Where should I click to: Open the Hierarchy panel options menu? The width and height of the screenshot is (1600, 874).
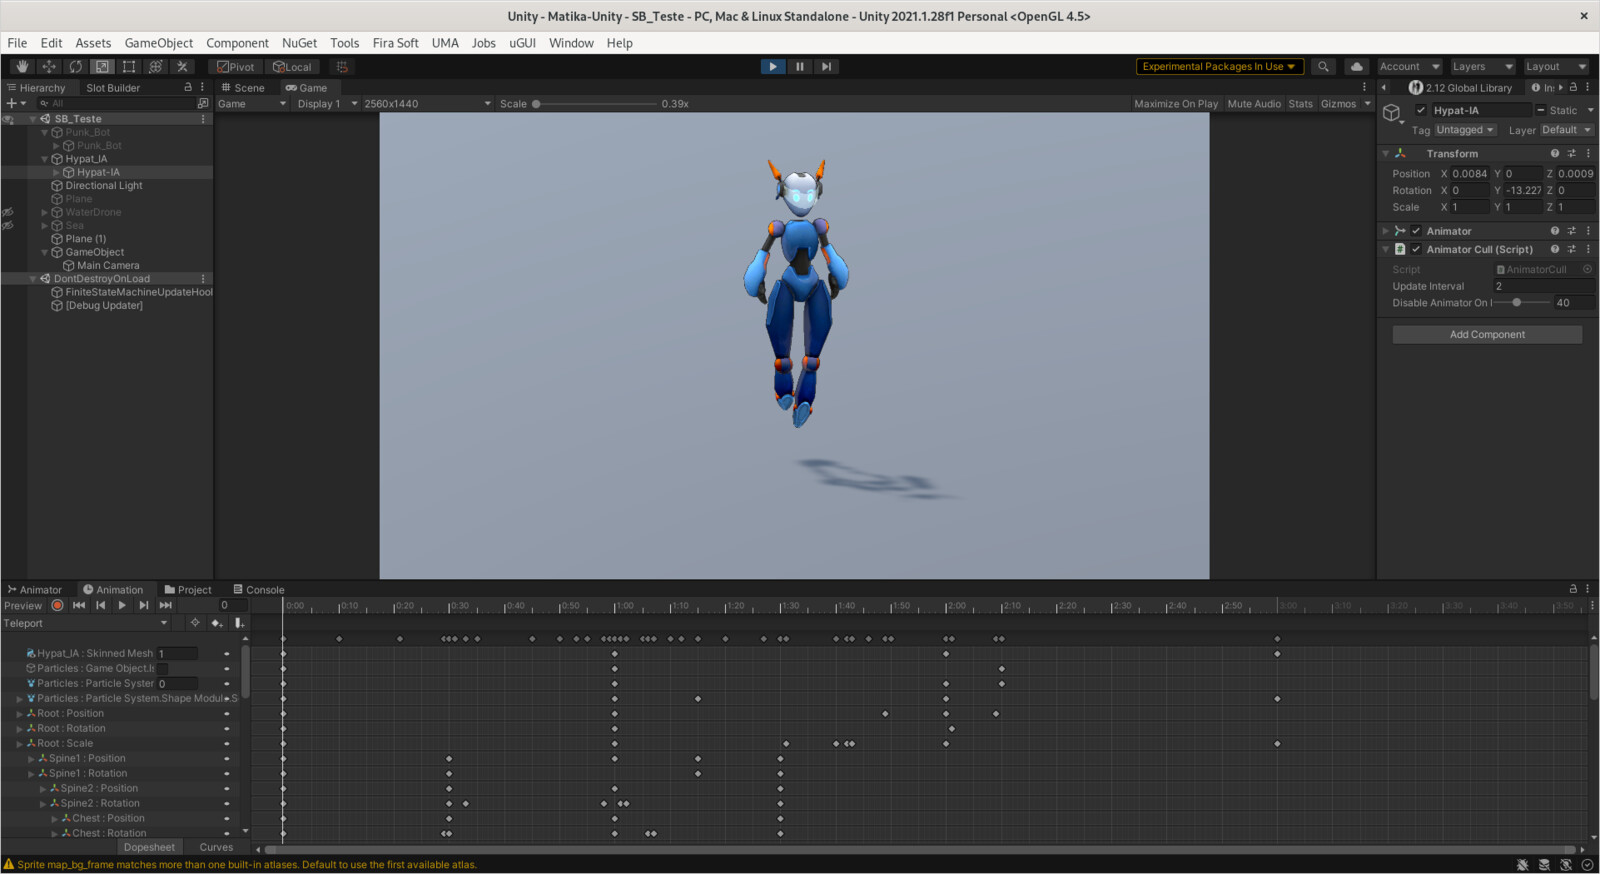tap(202, 88)
